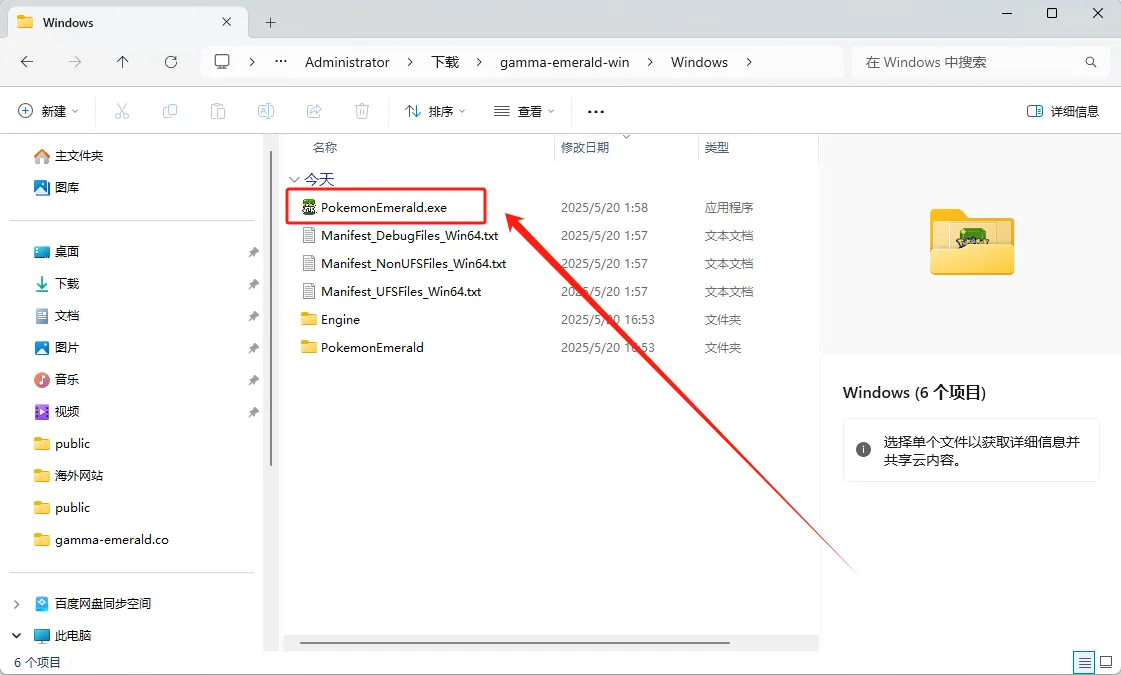Click the This PC monitor icon in address bar
The image size is (1121, 675).
point(222,62)
